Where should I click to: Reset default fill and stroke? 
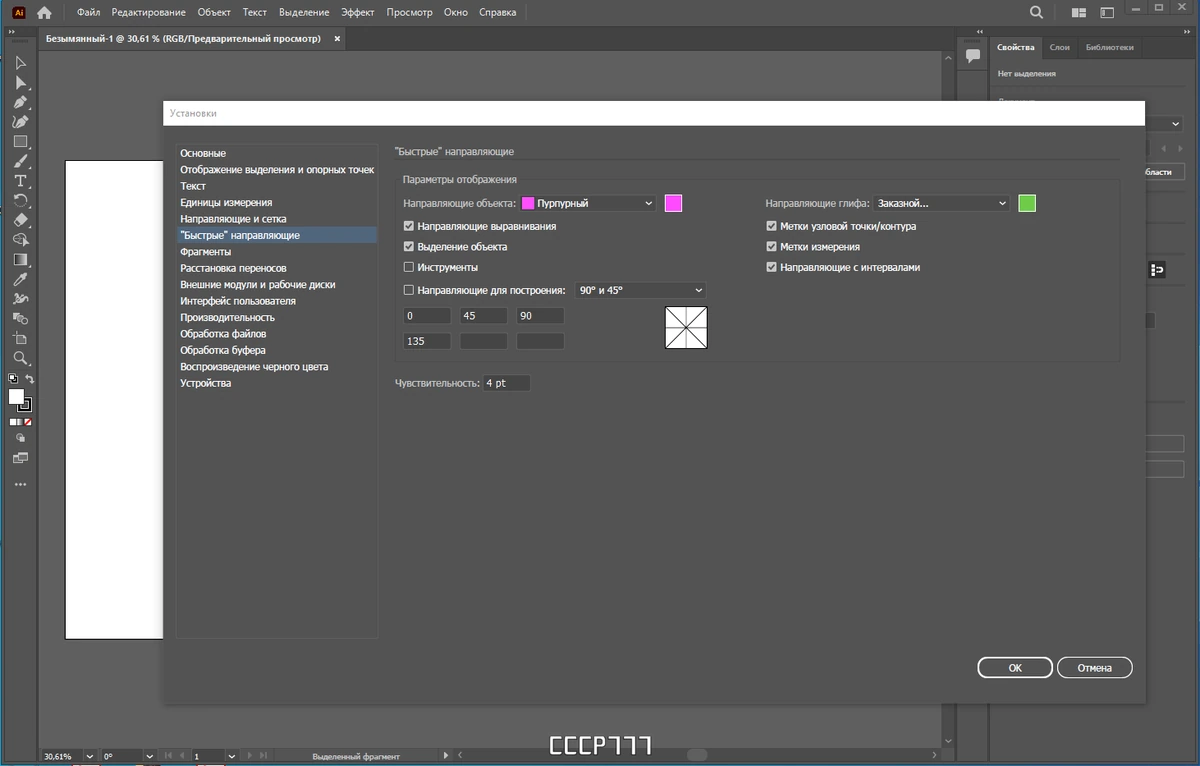coord(12,379)
